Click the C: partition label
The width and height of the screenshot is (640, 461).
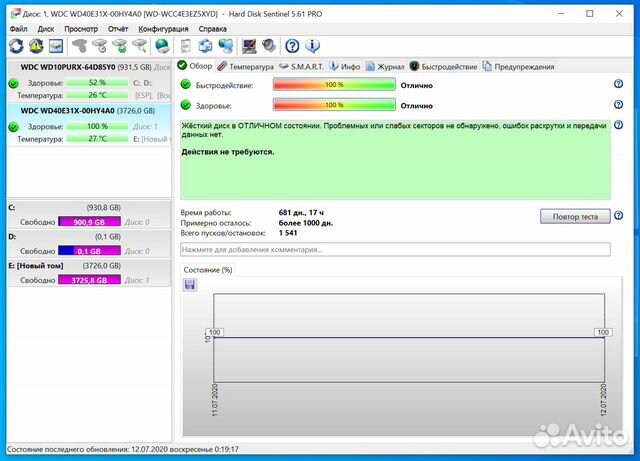[x=12, y=207]
